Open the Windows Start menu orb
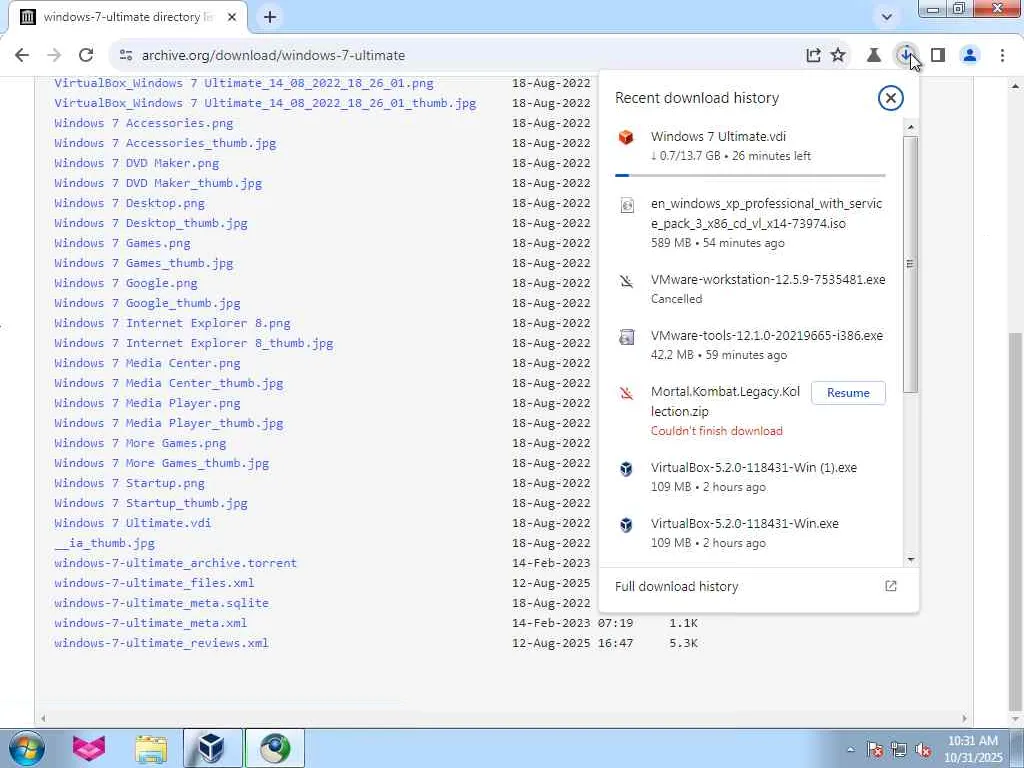 25,748
